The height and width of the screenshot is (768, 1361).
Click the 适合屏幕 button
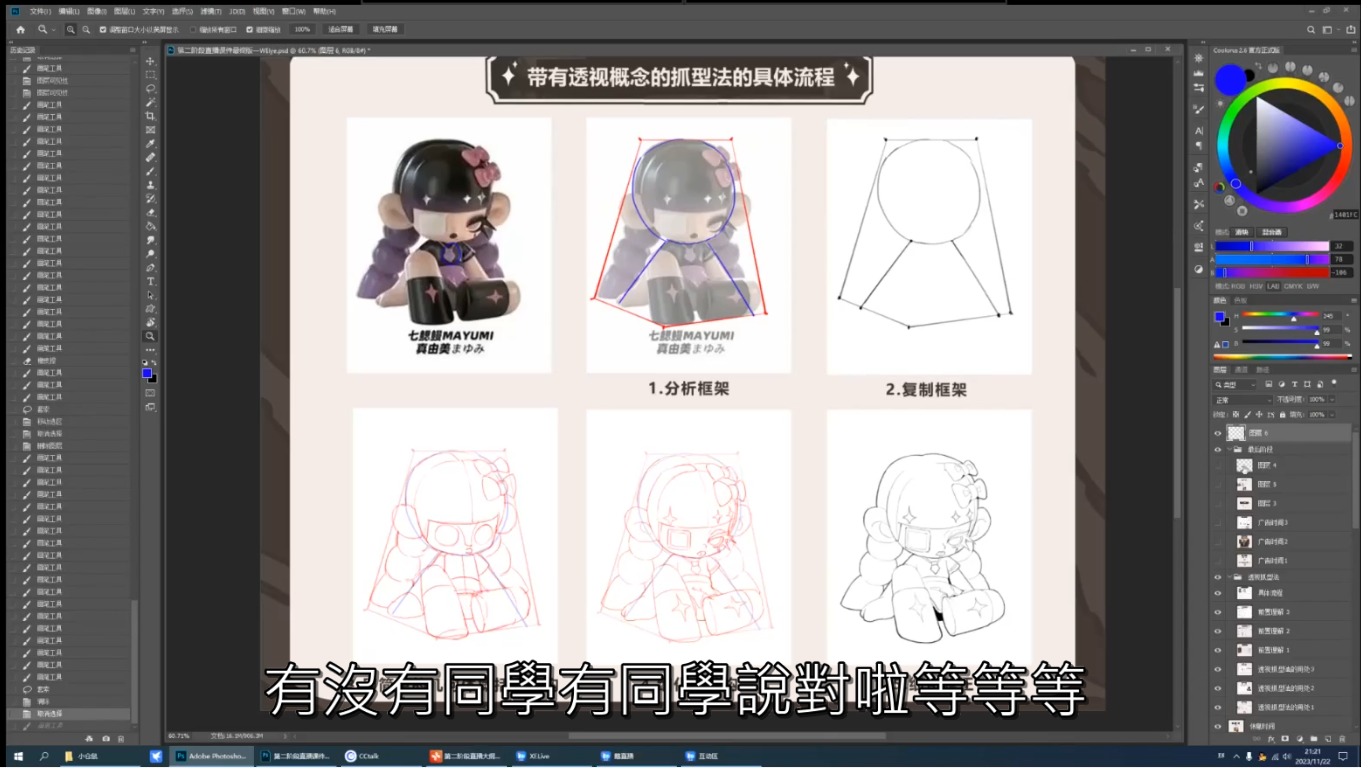pyautogui.click(x=340, y=29)
